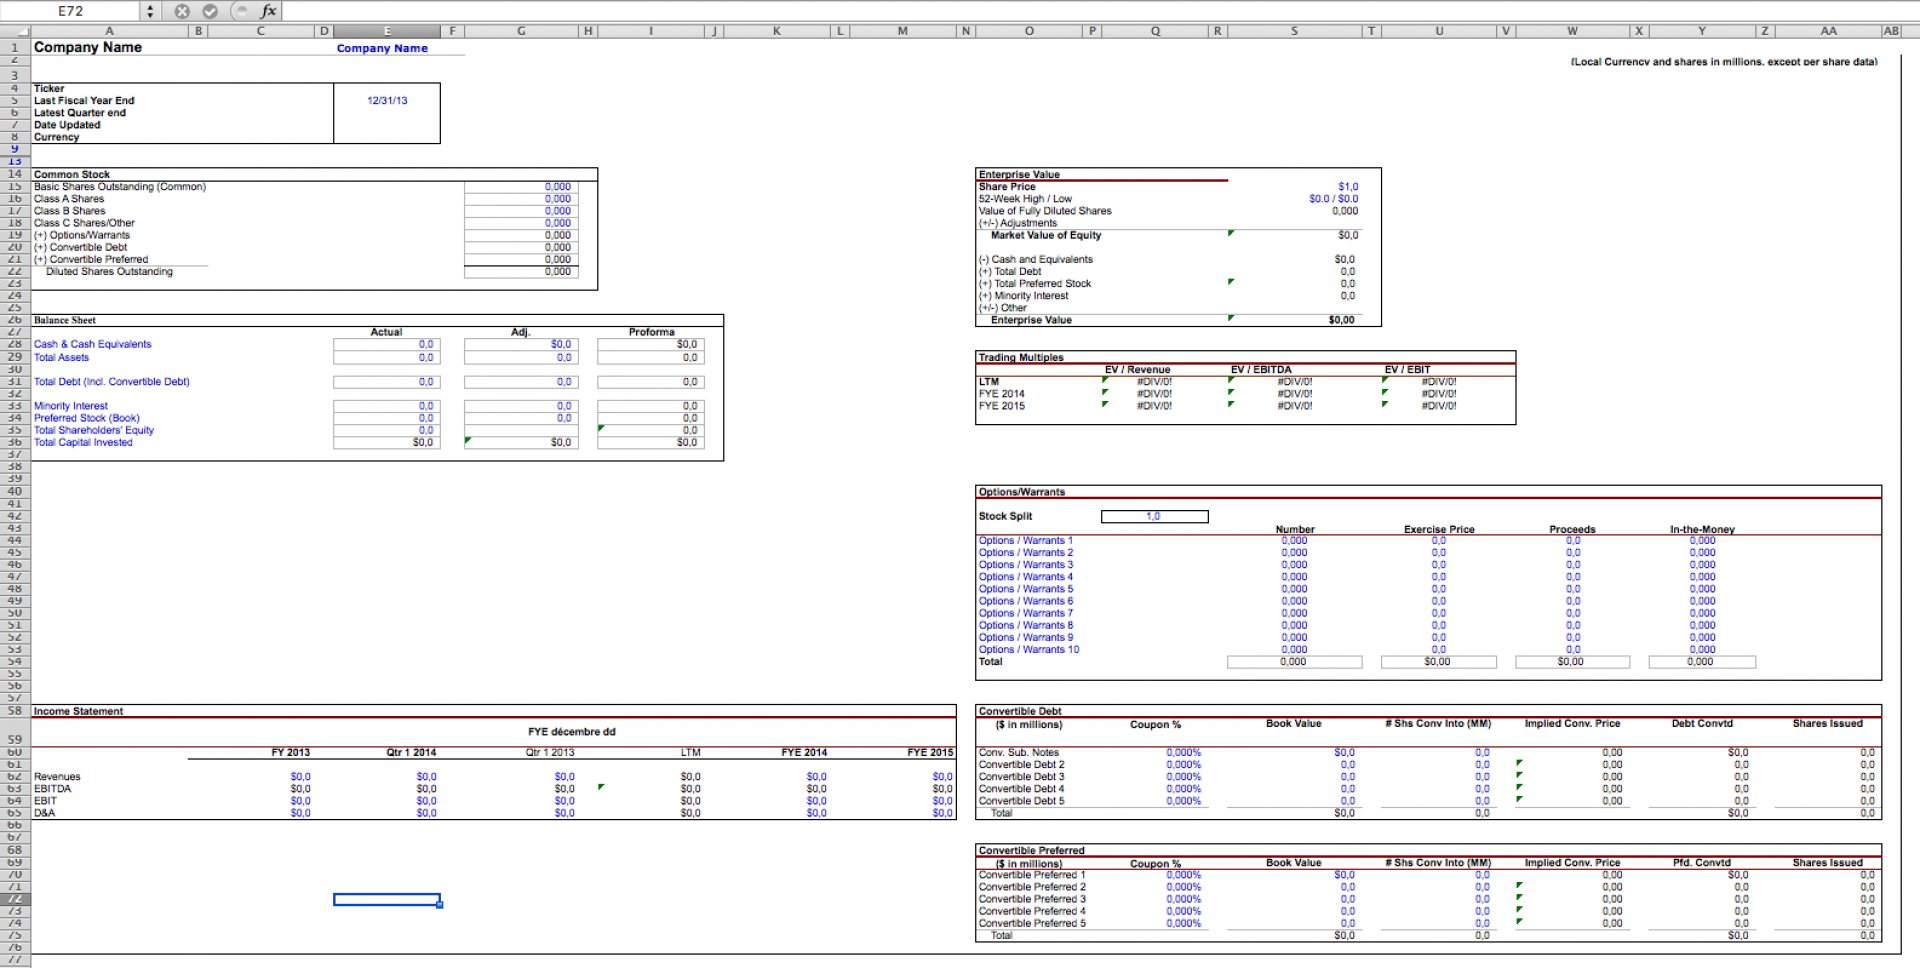
Task: Click the Currency label cell
Action: [56, 137]
